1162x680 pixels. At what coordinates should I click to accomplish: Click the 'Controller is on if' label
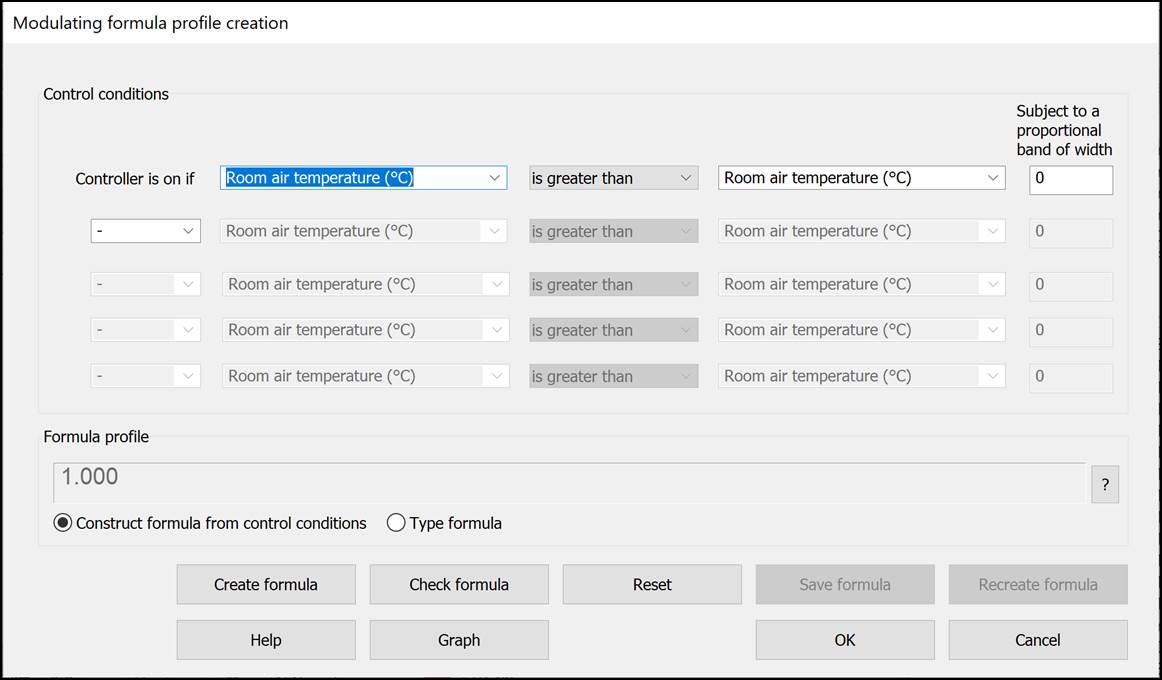pyautogui.click(x=135, y=179)
